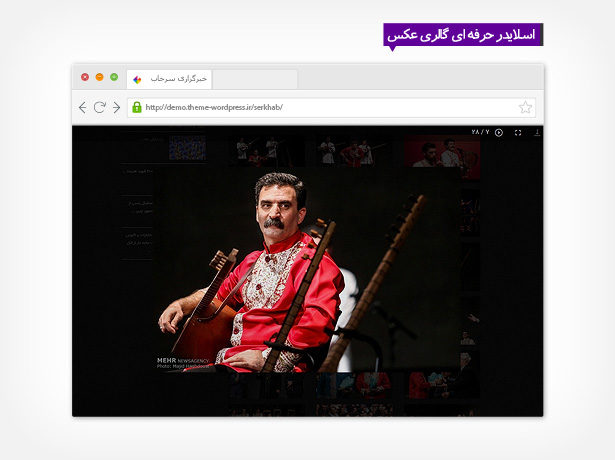Click the ۲۸ / ۷ image counter
Screen dimensions: 615x460
(x=480, y=132)
